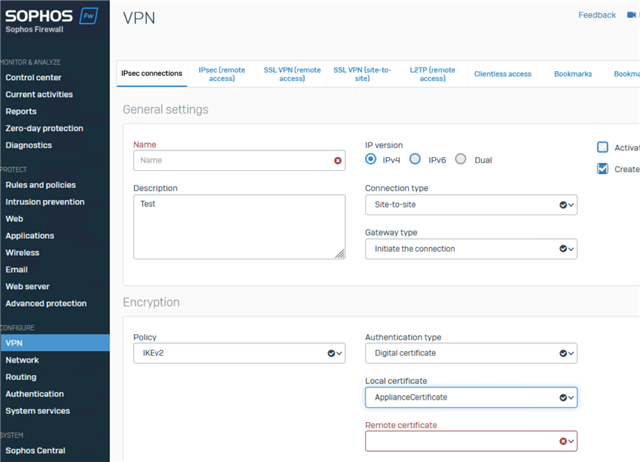Click inside the Description text area
This screenshot has width=640, height=462.
point(238,226)
